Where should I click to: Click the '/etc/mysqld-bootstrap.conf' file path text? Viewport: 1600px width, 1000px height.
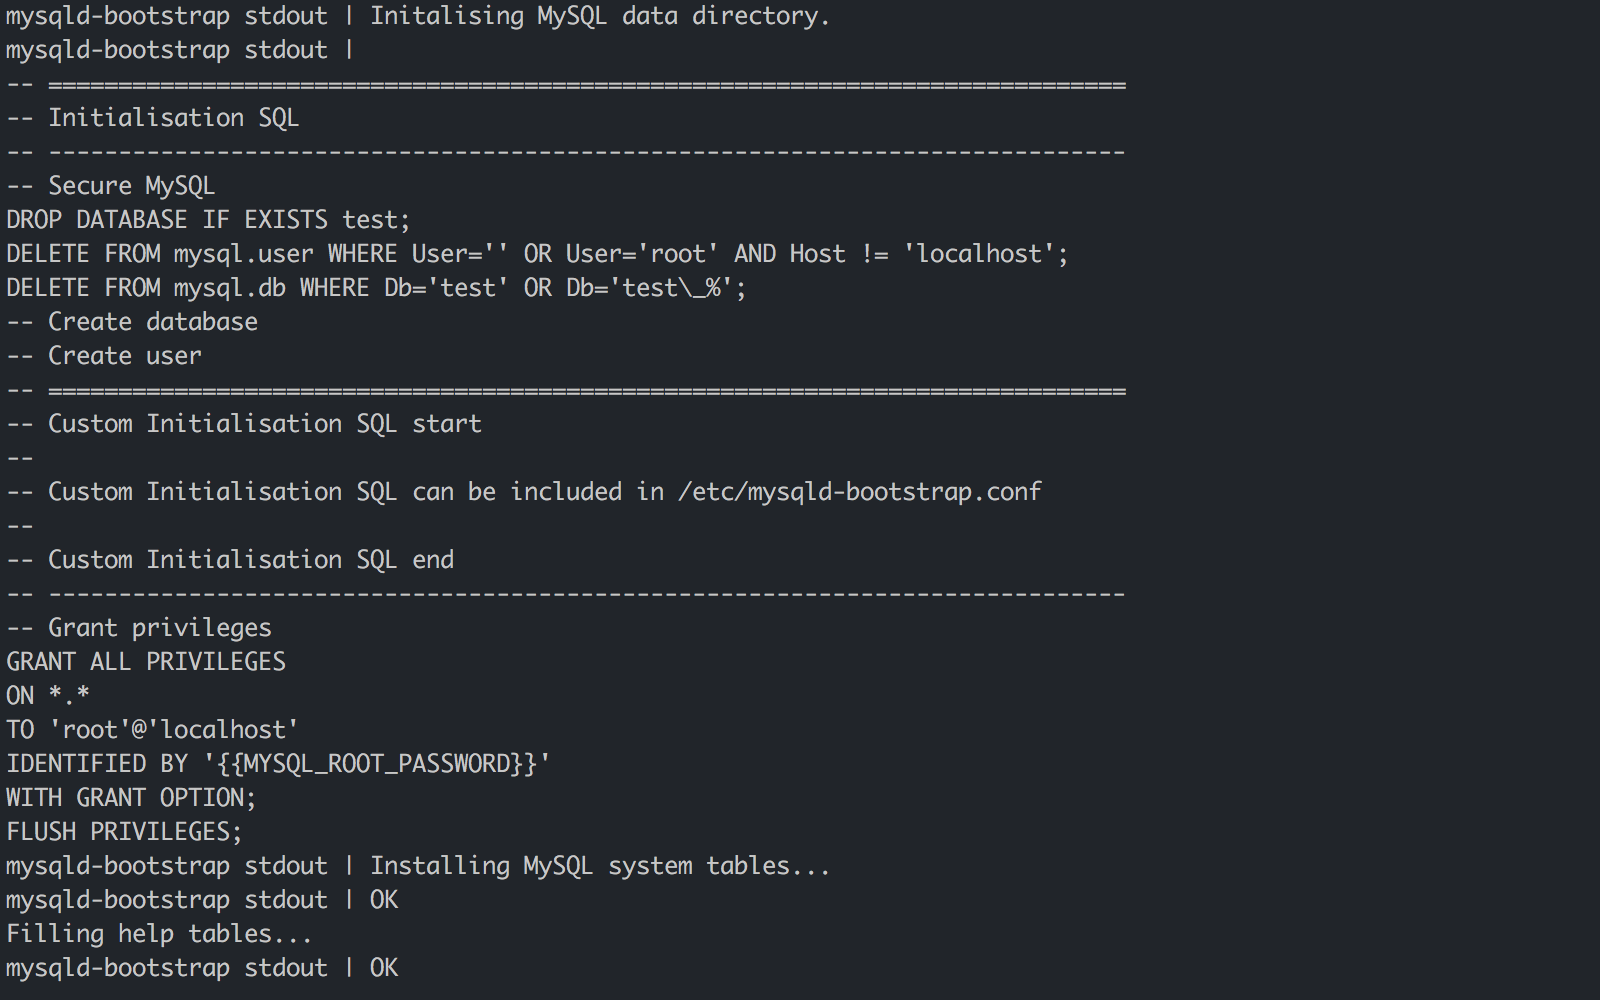(x=859, y=492)
